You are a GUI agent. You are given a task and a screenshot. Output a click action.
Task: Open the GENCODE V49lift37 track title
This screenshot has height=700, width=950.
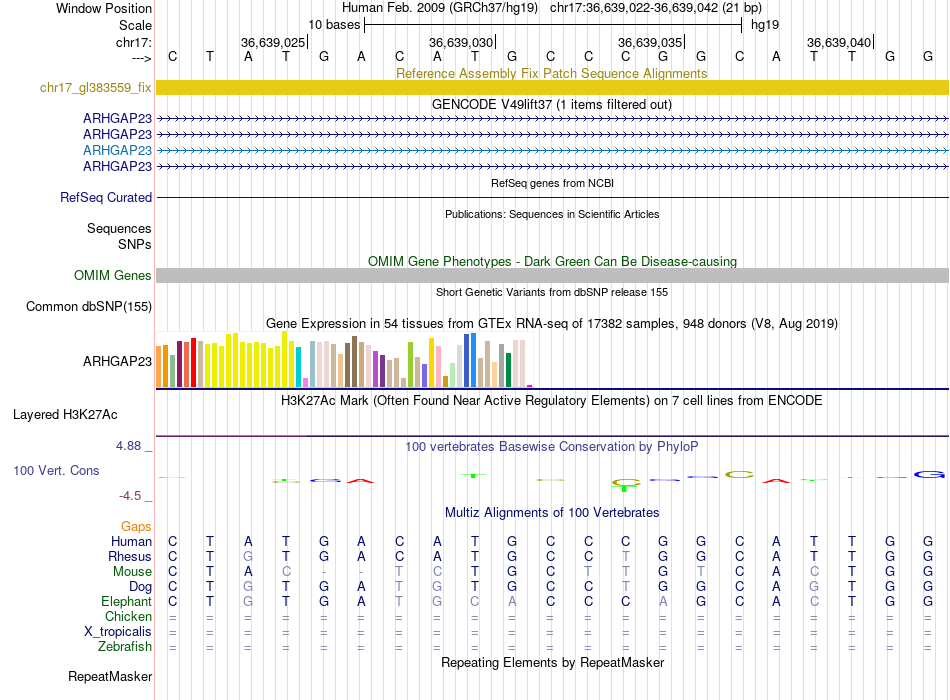(x=551, y=104)
